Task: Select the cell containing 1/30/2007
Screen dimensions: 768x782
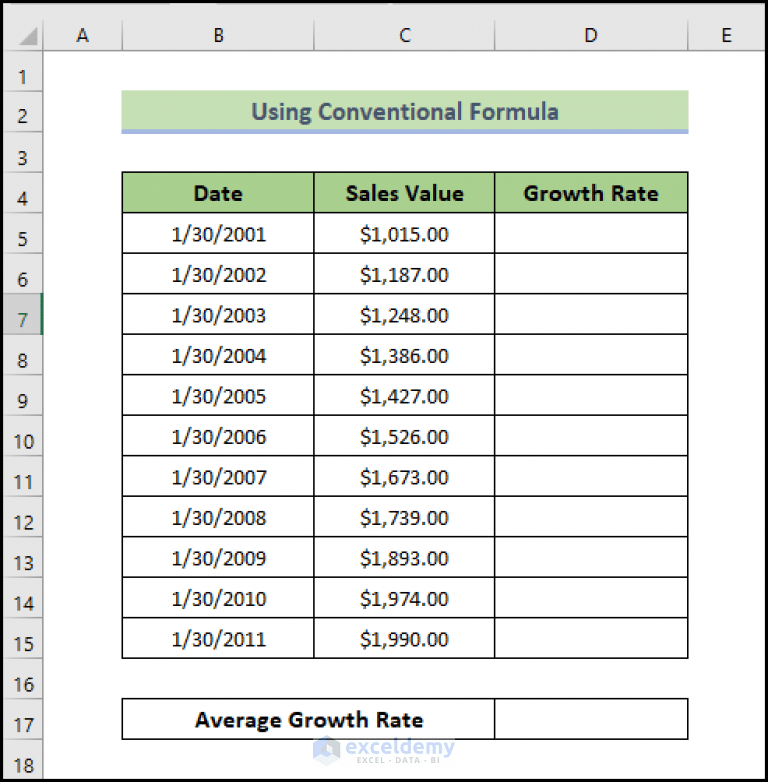Action: coord(218,476)
